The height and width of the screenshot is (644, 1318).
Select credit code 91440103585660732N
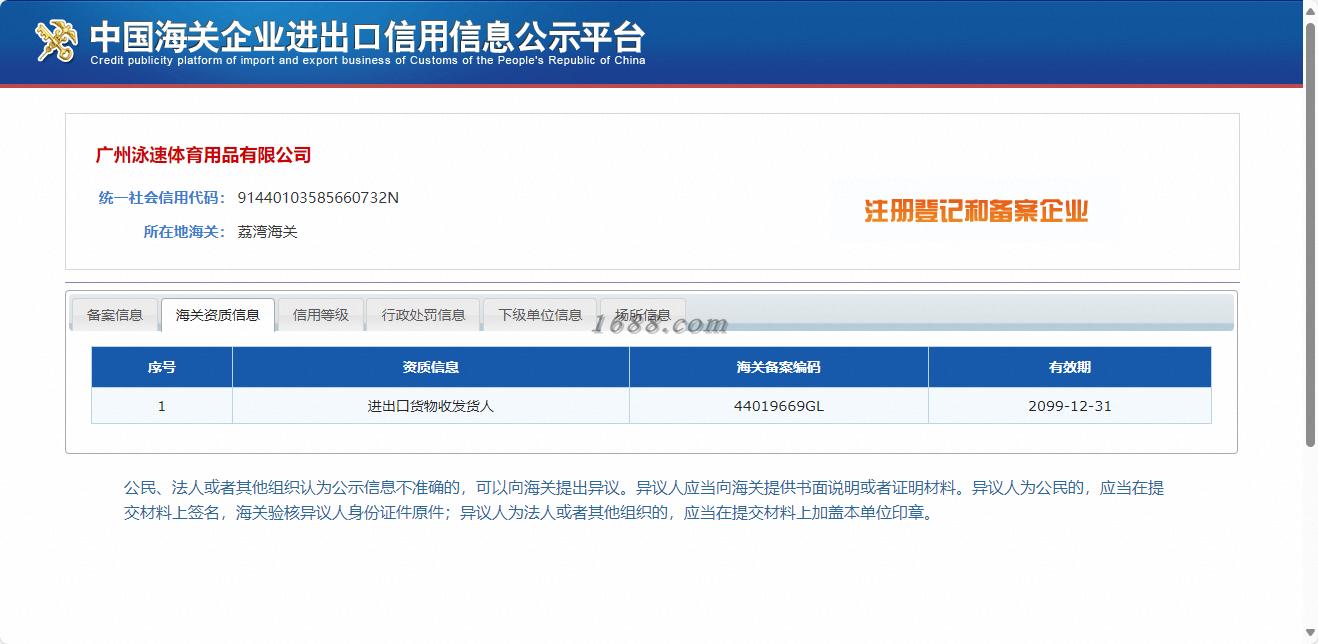318,198
